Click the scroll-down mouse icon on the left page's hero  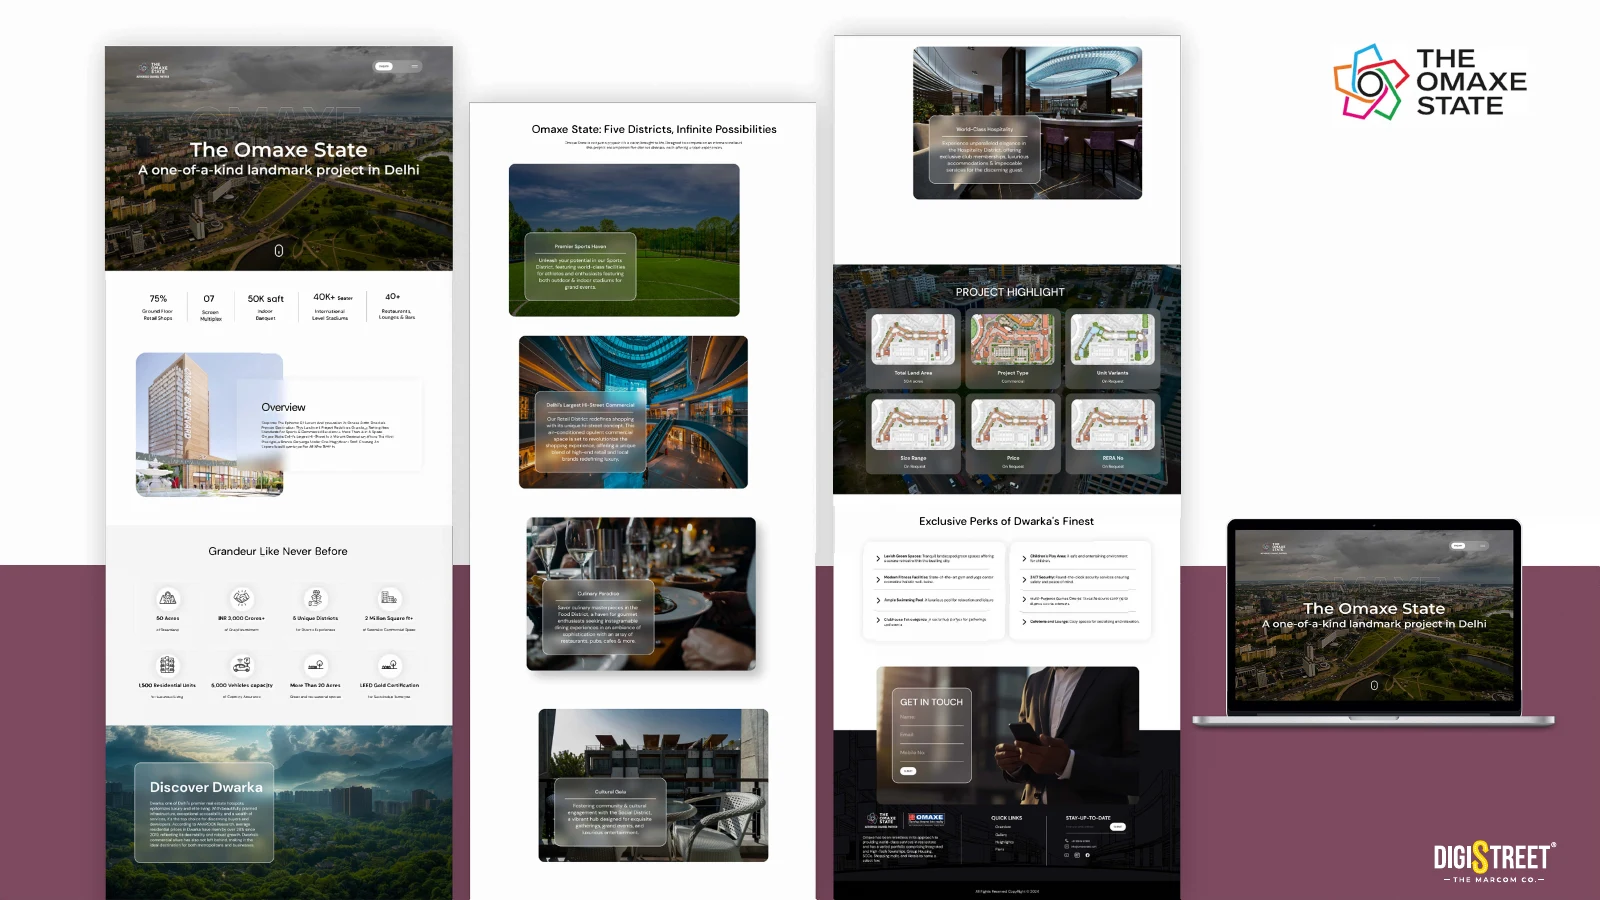click(x=279, y=251)
